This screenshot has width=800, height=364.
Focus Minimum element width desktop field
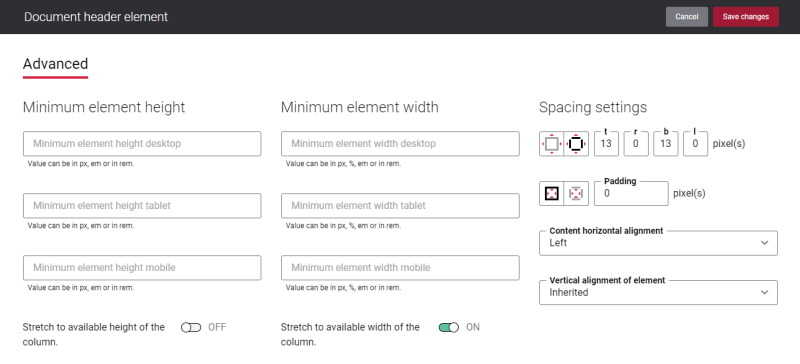(400, 144)
